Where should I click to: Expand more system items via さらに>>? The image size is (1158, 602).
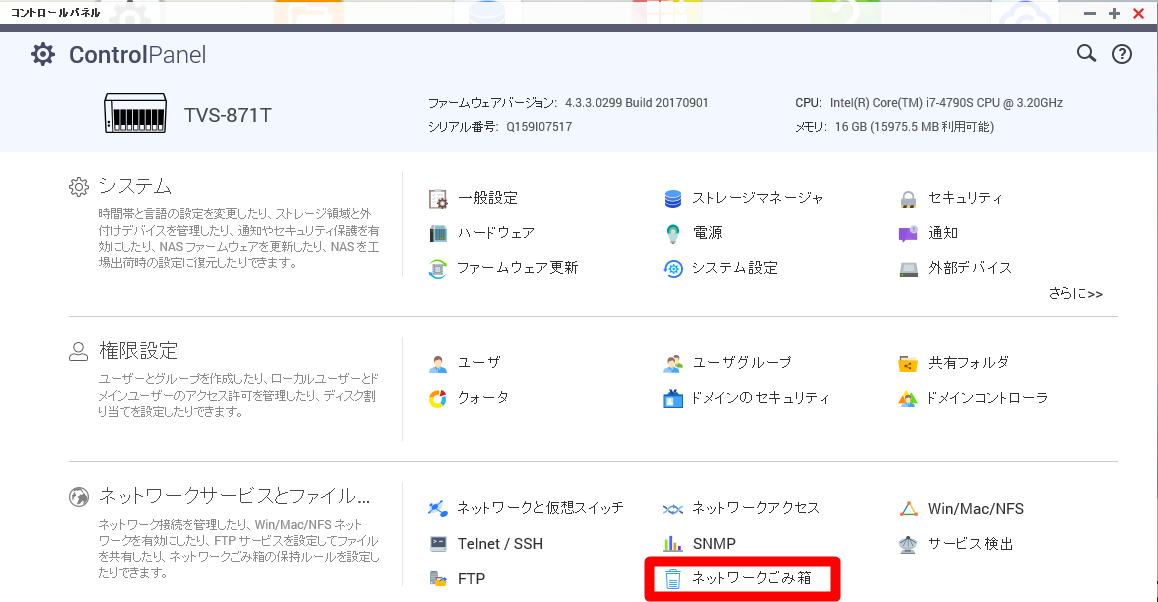pyautogui.click(x=1075, y=293)
